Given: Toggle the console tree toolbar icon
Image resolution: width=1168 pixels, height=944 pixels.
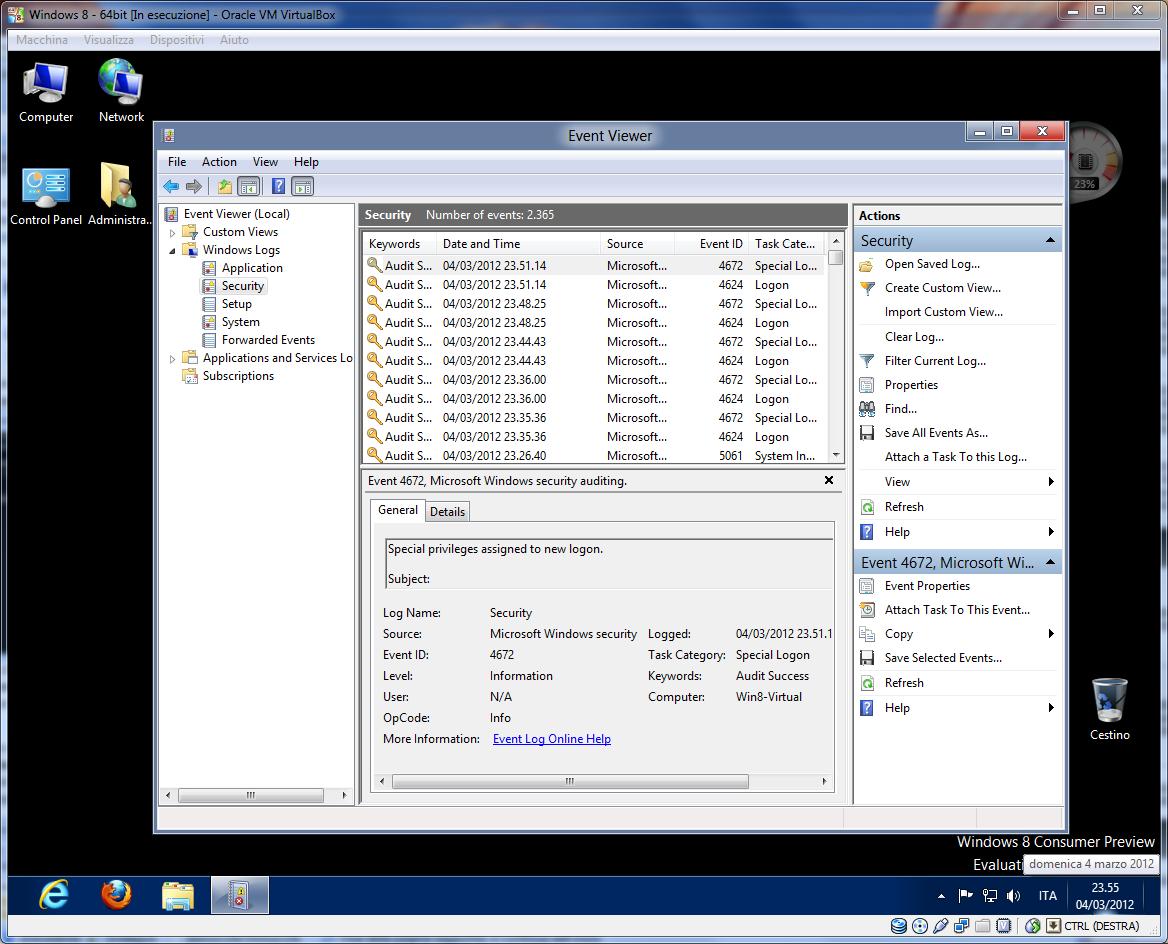Looking at the screenshot, I should pyautogui.click(x=249, y=186).
